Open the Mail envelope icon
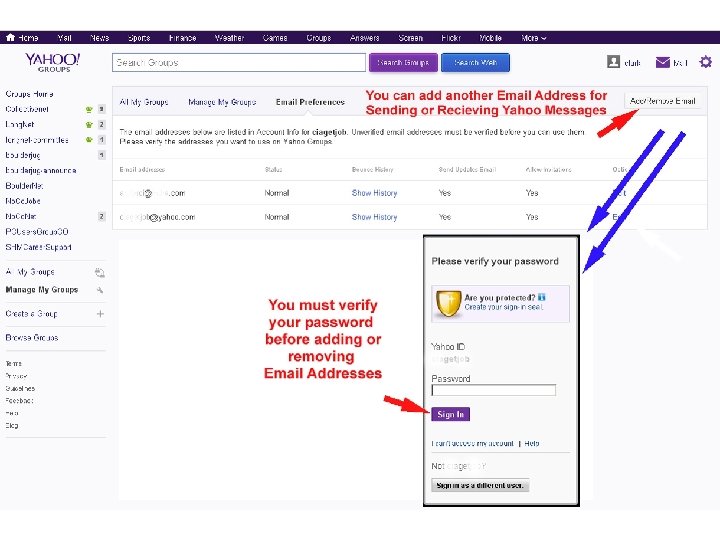720x540 pixels. click(662, 62)
